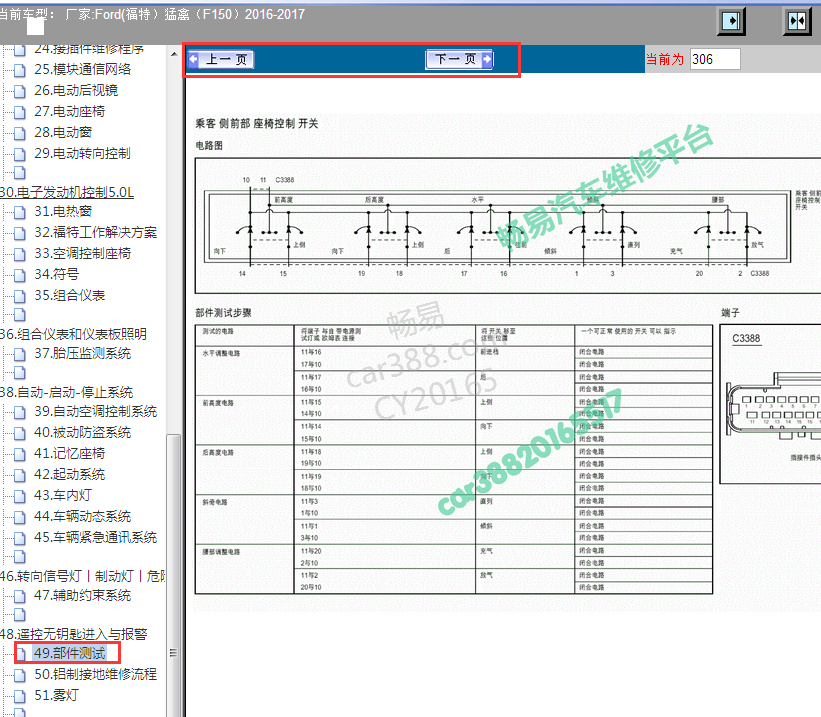Click document icon beside 49.部件测试
Image resolution: width=821 pixels, height=717 pixels.
pyautogui.click(x=21, y=654)
